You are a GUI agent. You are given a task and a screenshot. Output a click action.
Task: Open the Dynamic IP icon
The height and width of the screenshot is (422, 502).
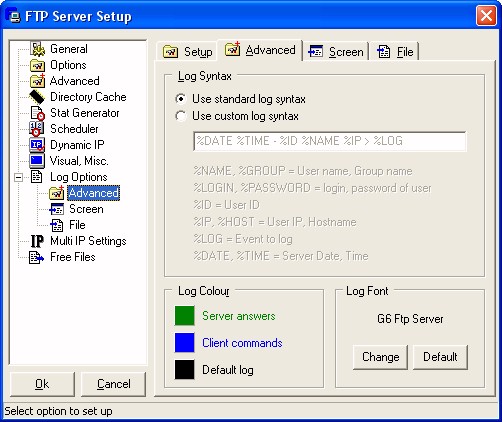click(x=37, y=145)
